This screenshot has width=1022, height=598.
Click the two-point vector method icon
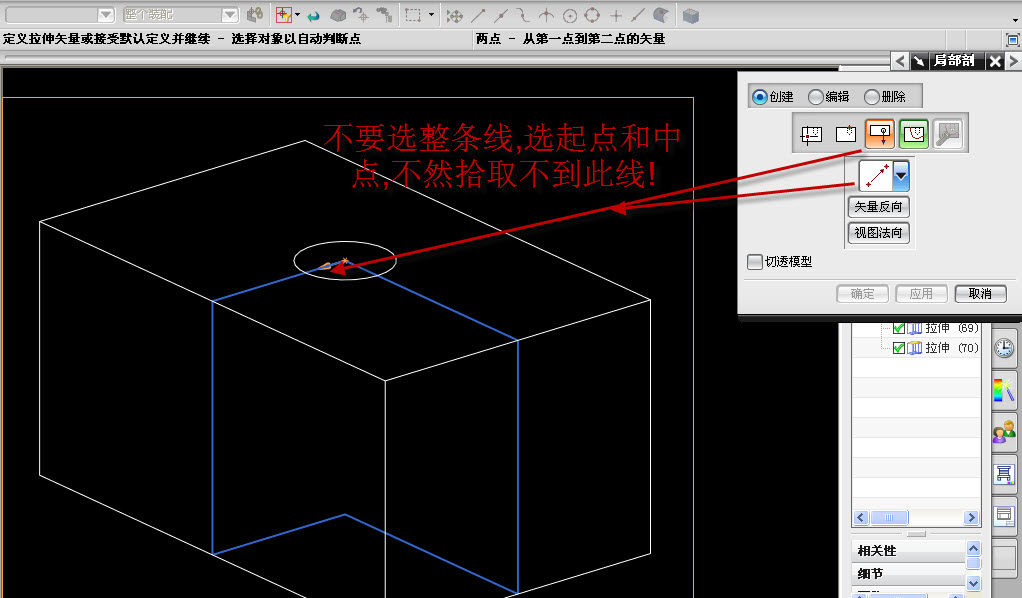pos(876,175)
